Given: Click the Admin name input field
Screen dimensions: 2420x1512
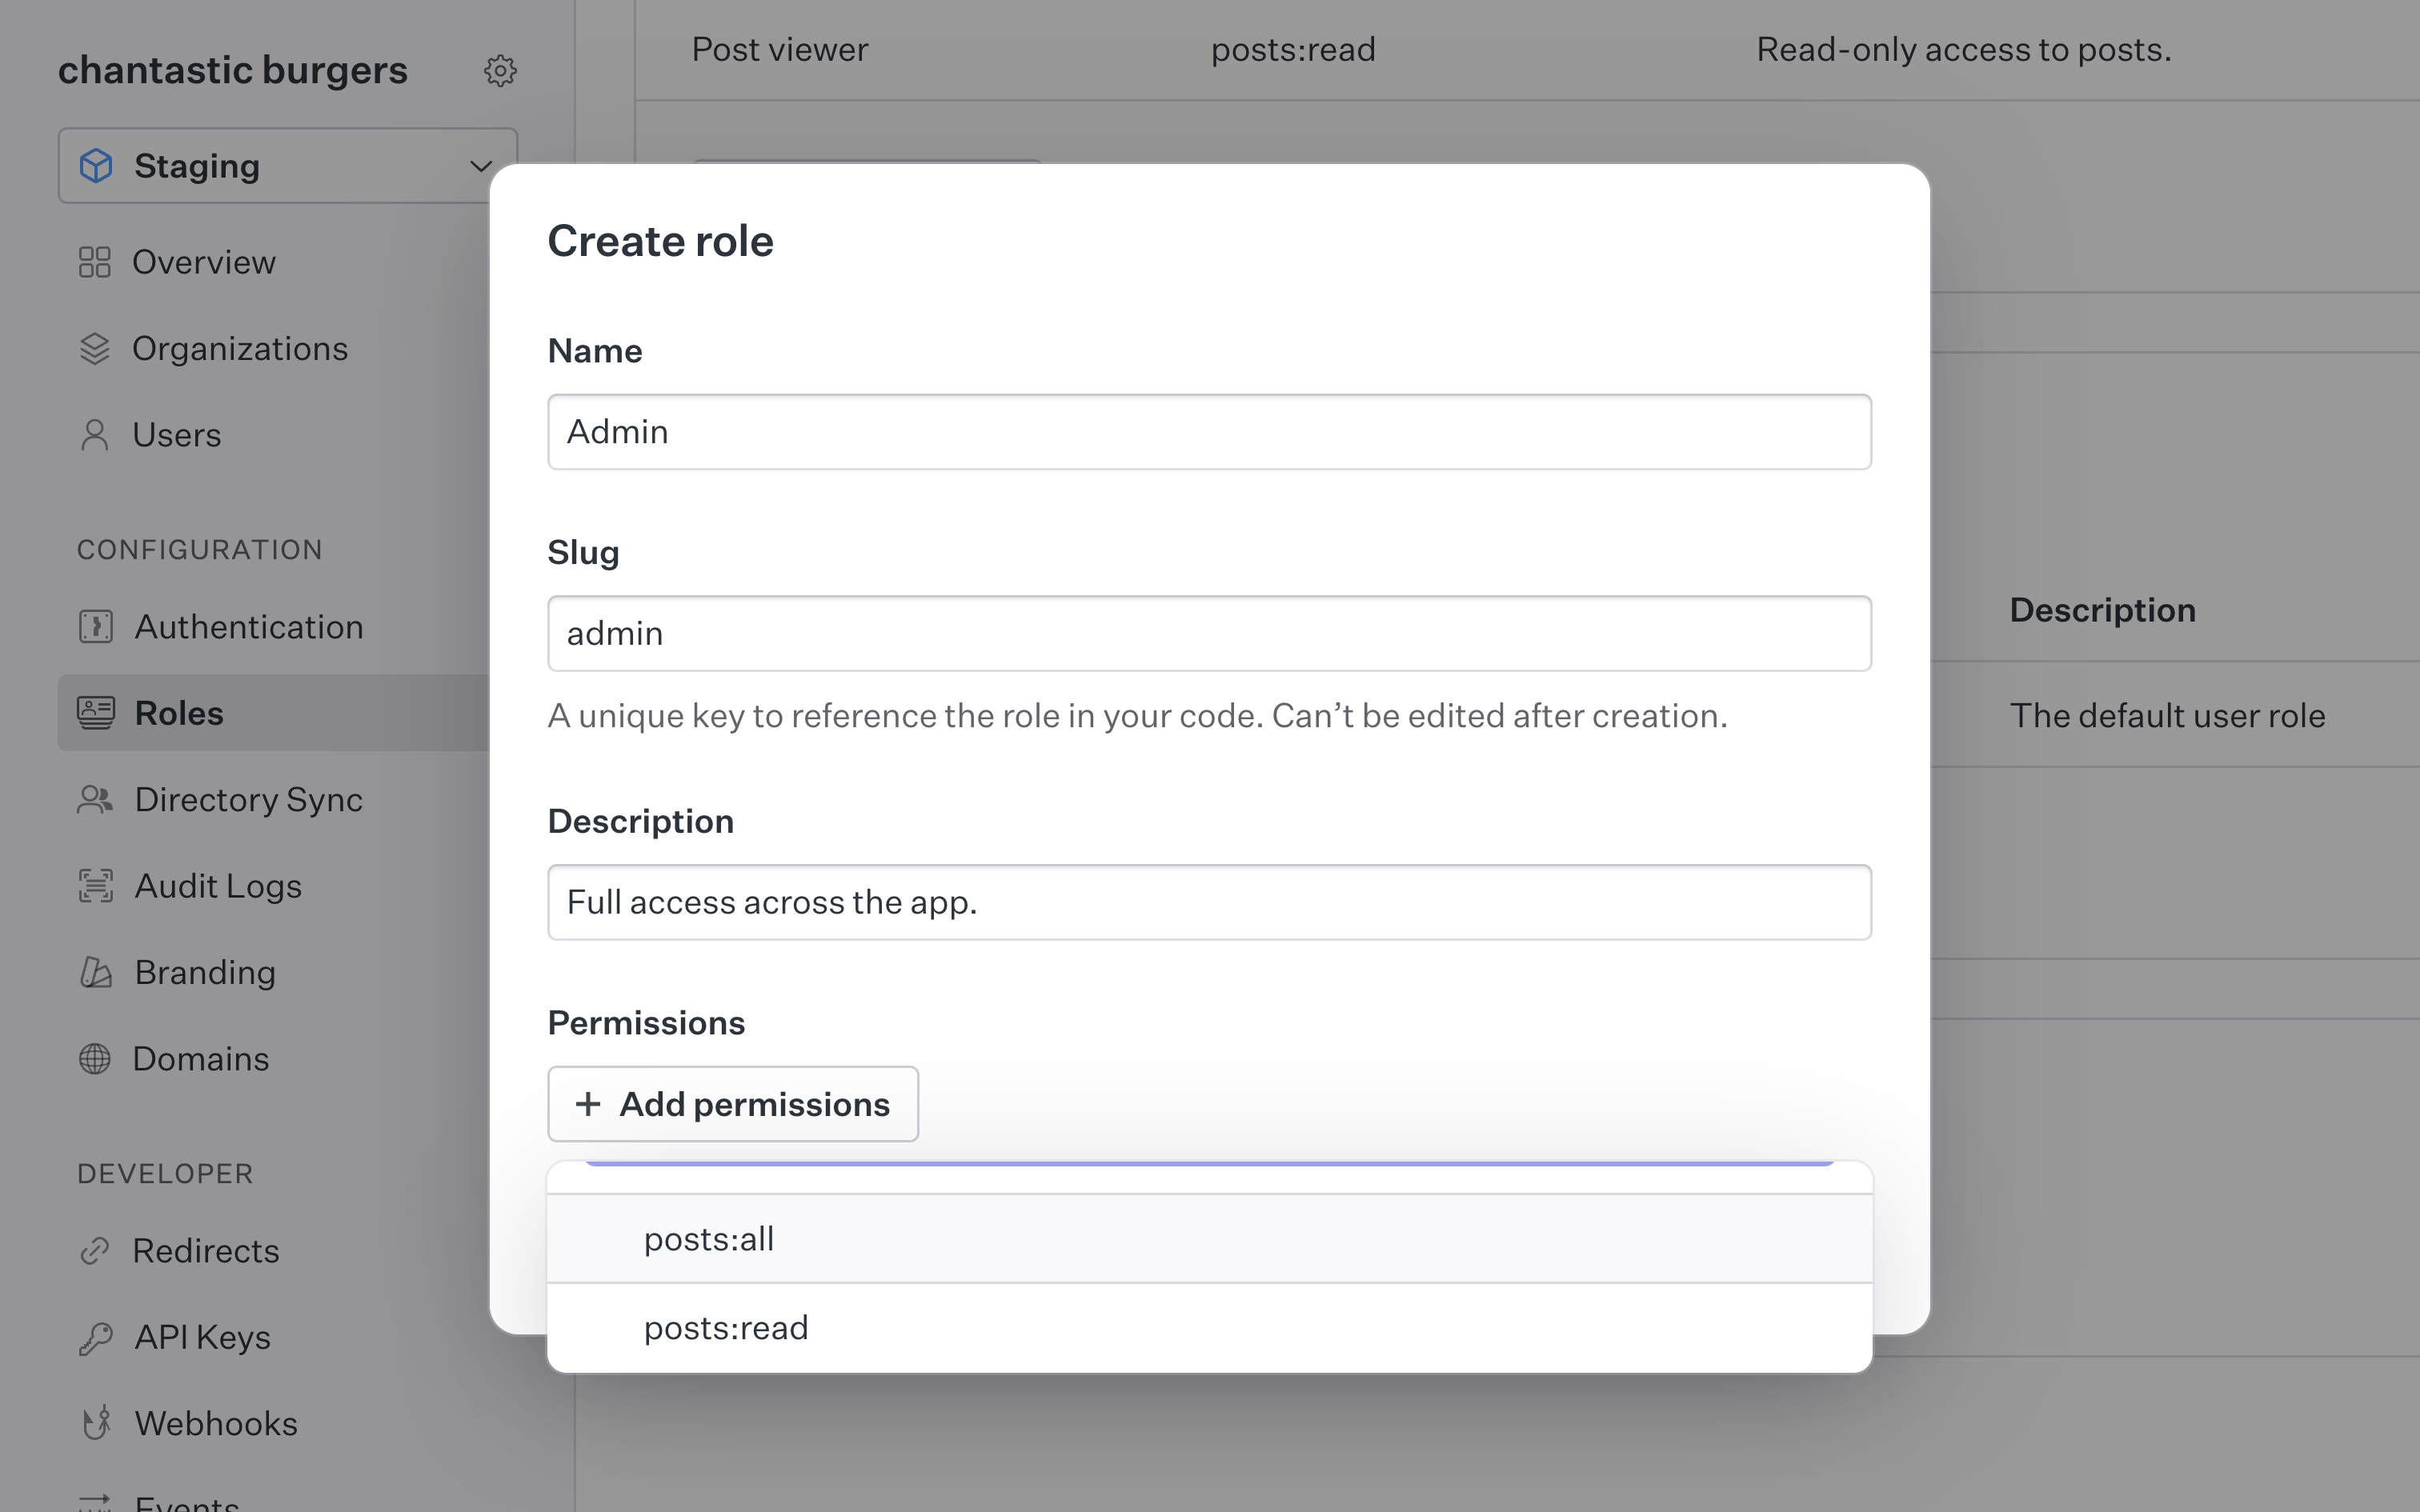Looking at the screenshot, I should (1208, 432).
